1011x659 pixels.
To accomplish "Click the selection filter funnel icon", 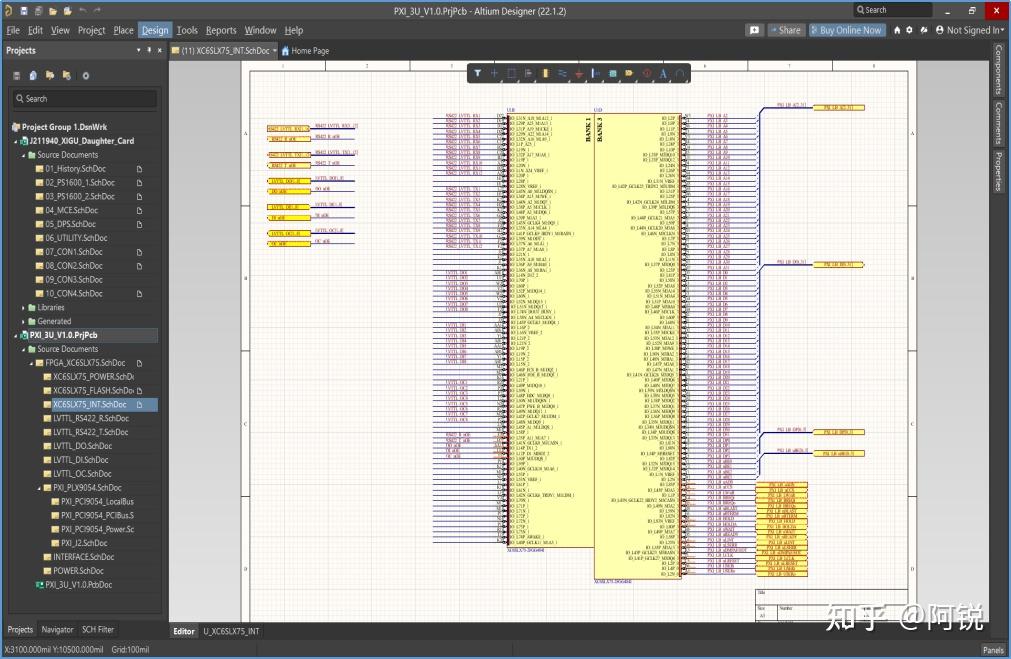I will coord(477,73).
